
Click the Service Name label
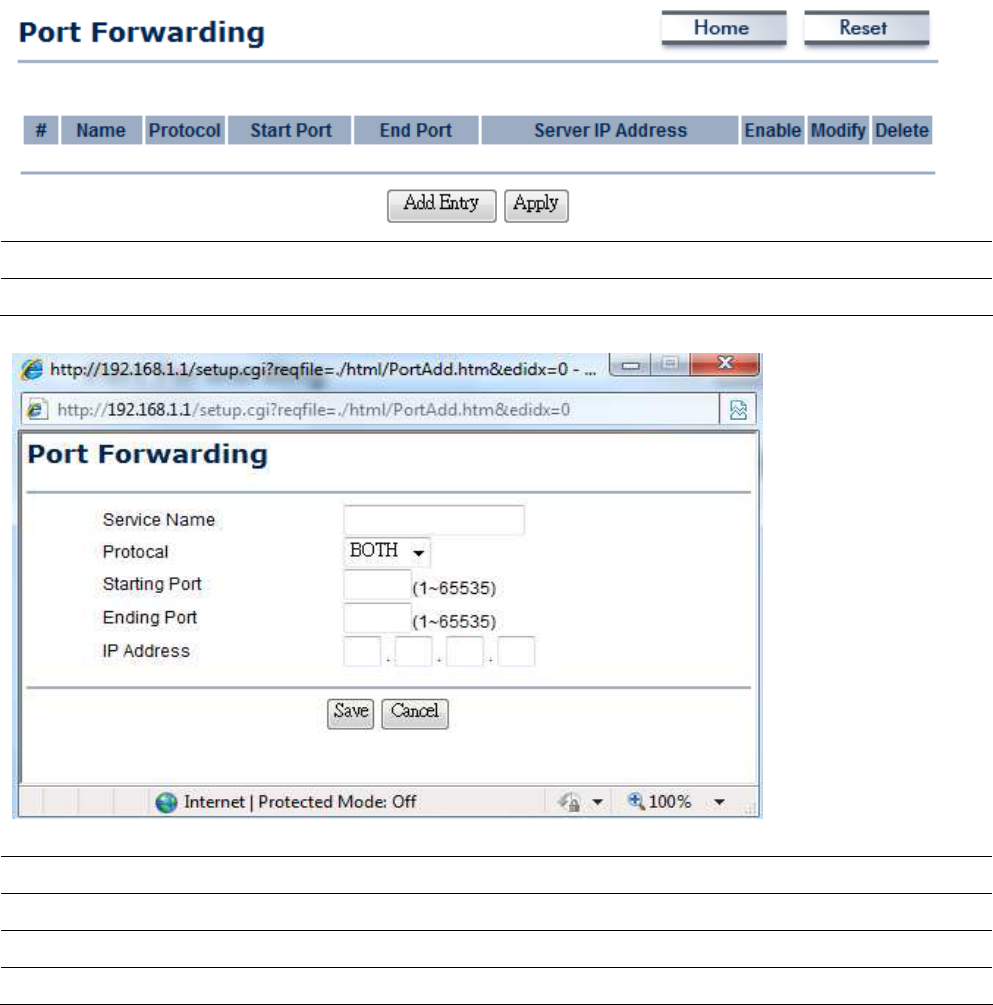(159, 520)
